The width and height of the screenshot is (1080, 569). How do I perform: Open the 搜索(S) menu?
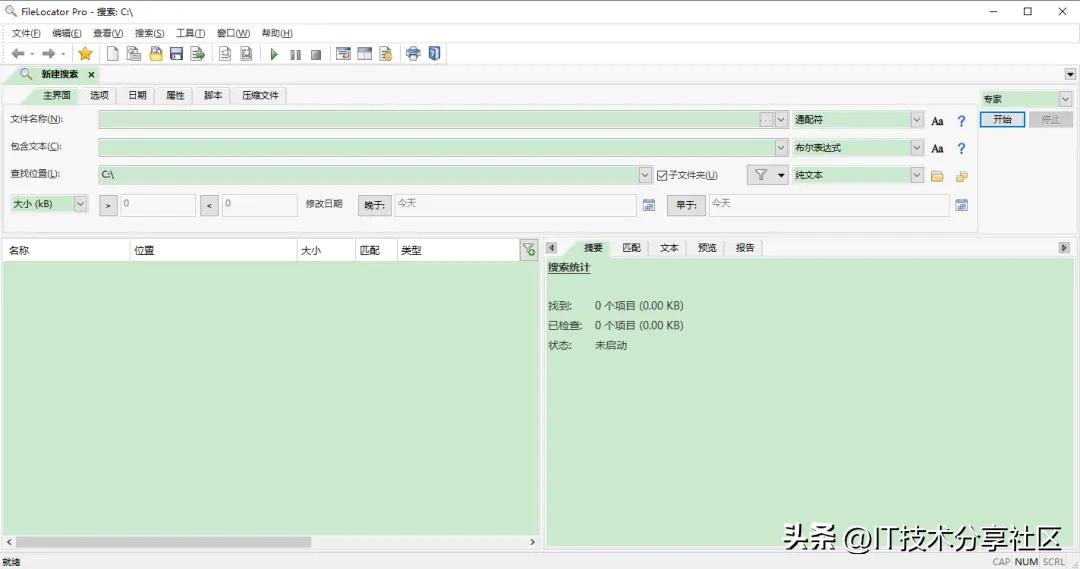tap(149, 33)
